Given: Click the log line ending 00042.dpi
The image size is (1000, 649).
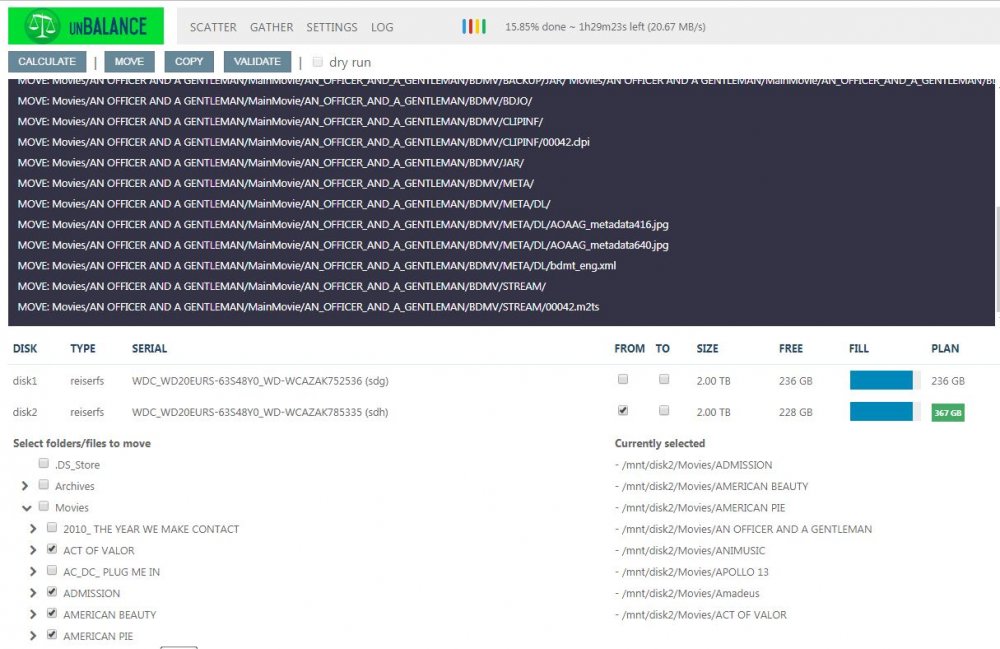Looking at the screenshot, I should 304,142.
